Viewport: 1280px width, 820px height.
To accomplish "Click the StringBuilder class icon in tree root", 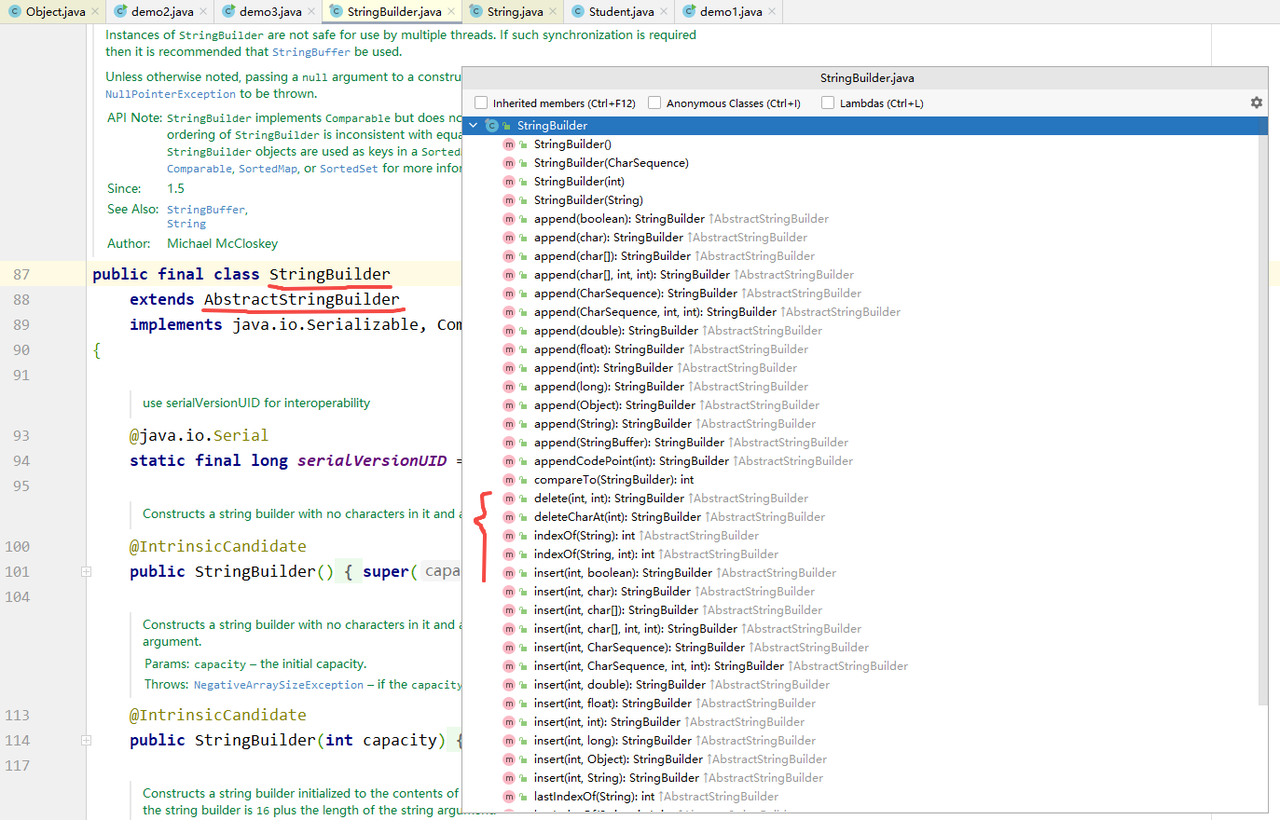I will tap(492, 126).
